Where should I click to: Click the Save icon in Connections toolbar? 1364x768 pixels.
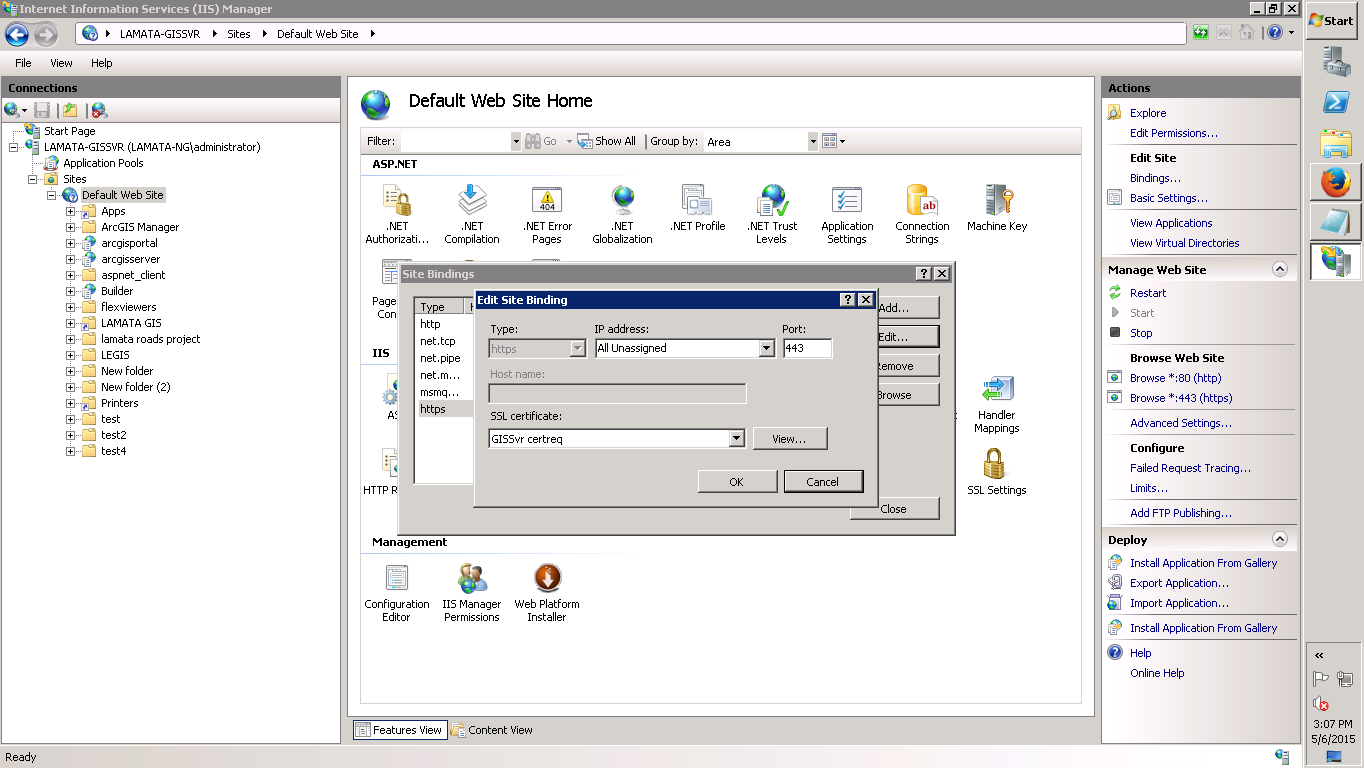(42, 110)
